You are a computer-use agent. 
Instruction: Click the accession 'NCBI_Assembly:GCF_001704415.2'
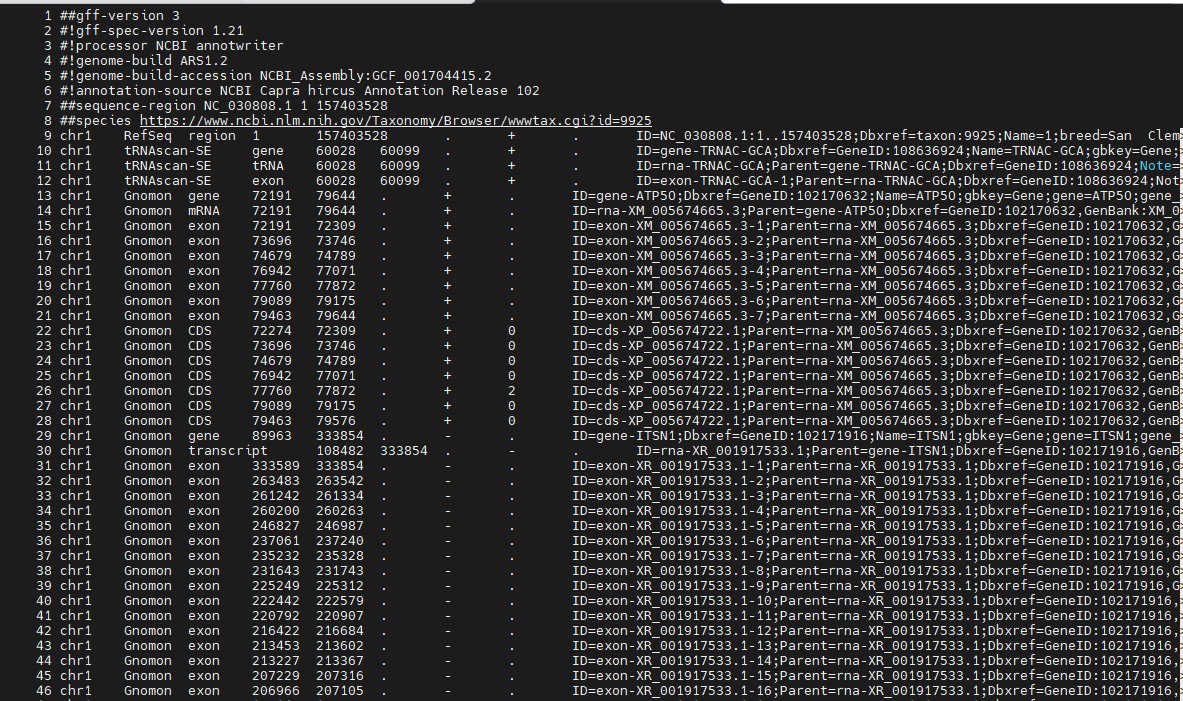[376, 76]
